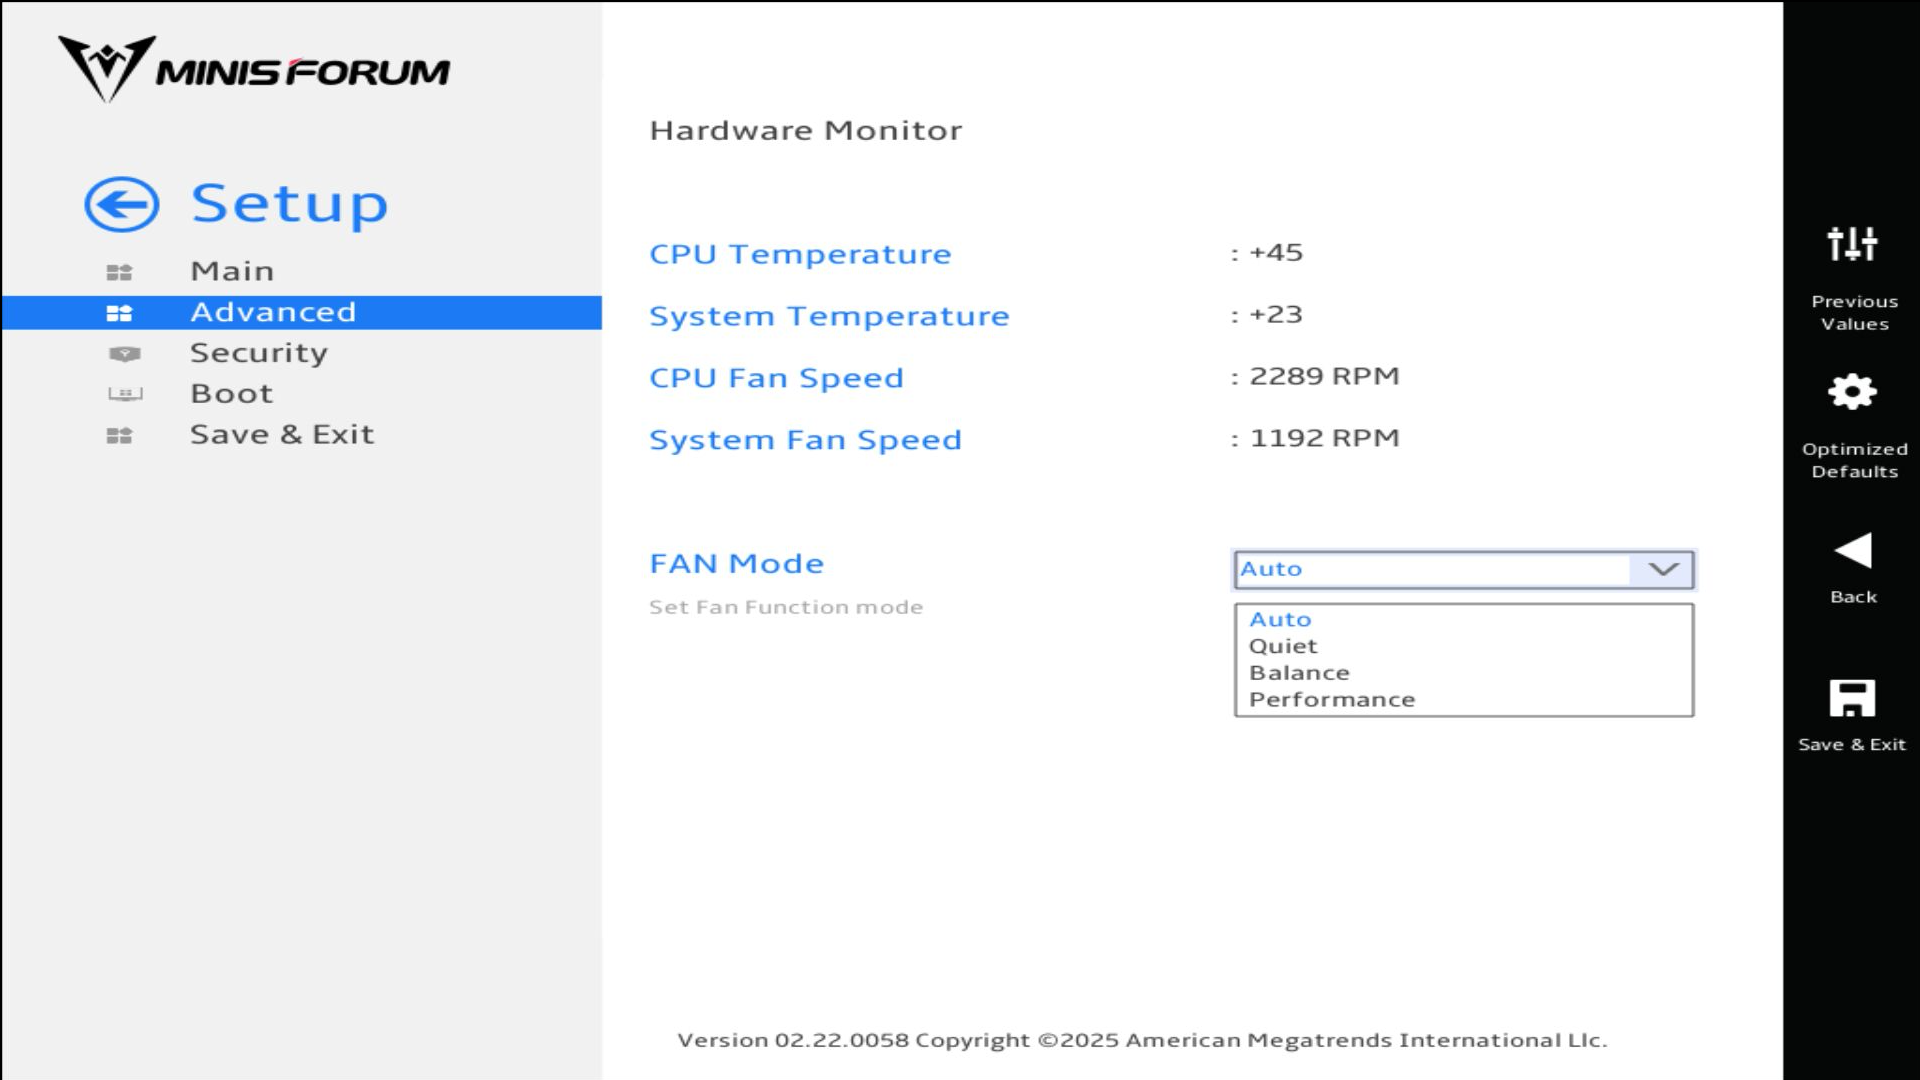Click the blue back arrow beside Setup
This screenshot has width=1920, height=1080.
click(x=121, y=205)
